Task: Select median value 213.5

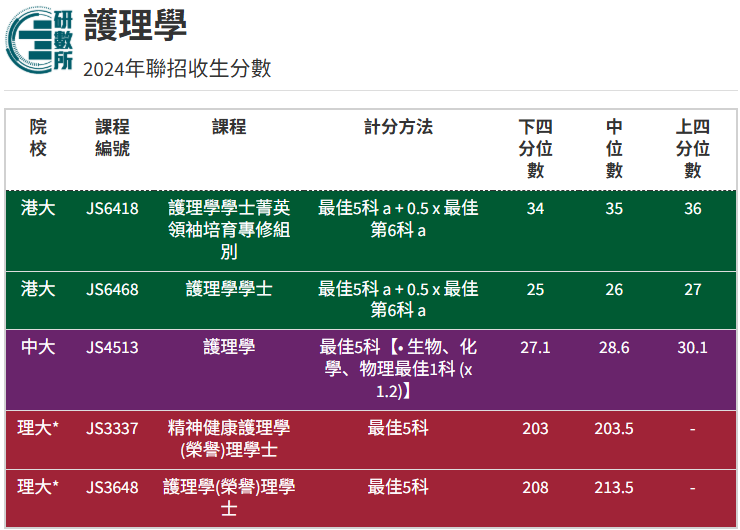Action: [x=614, y=488]
